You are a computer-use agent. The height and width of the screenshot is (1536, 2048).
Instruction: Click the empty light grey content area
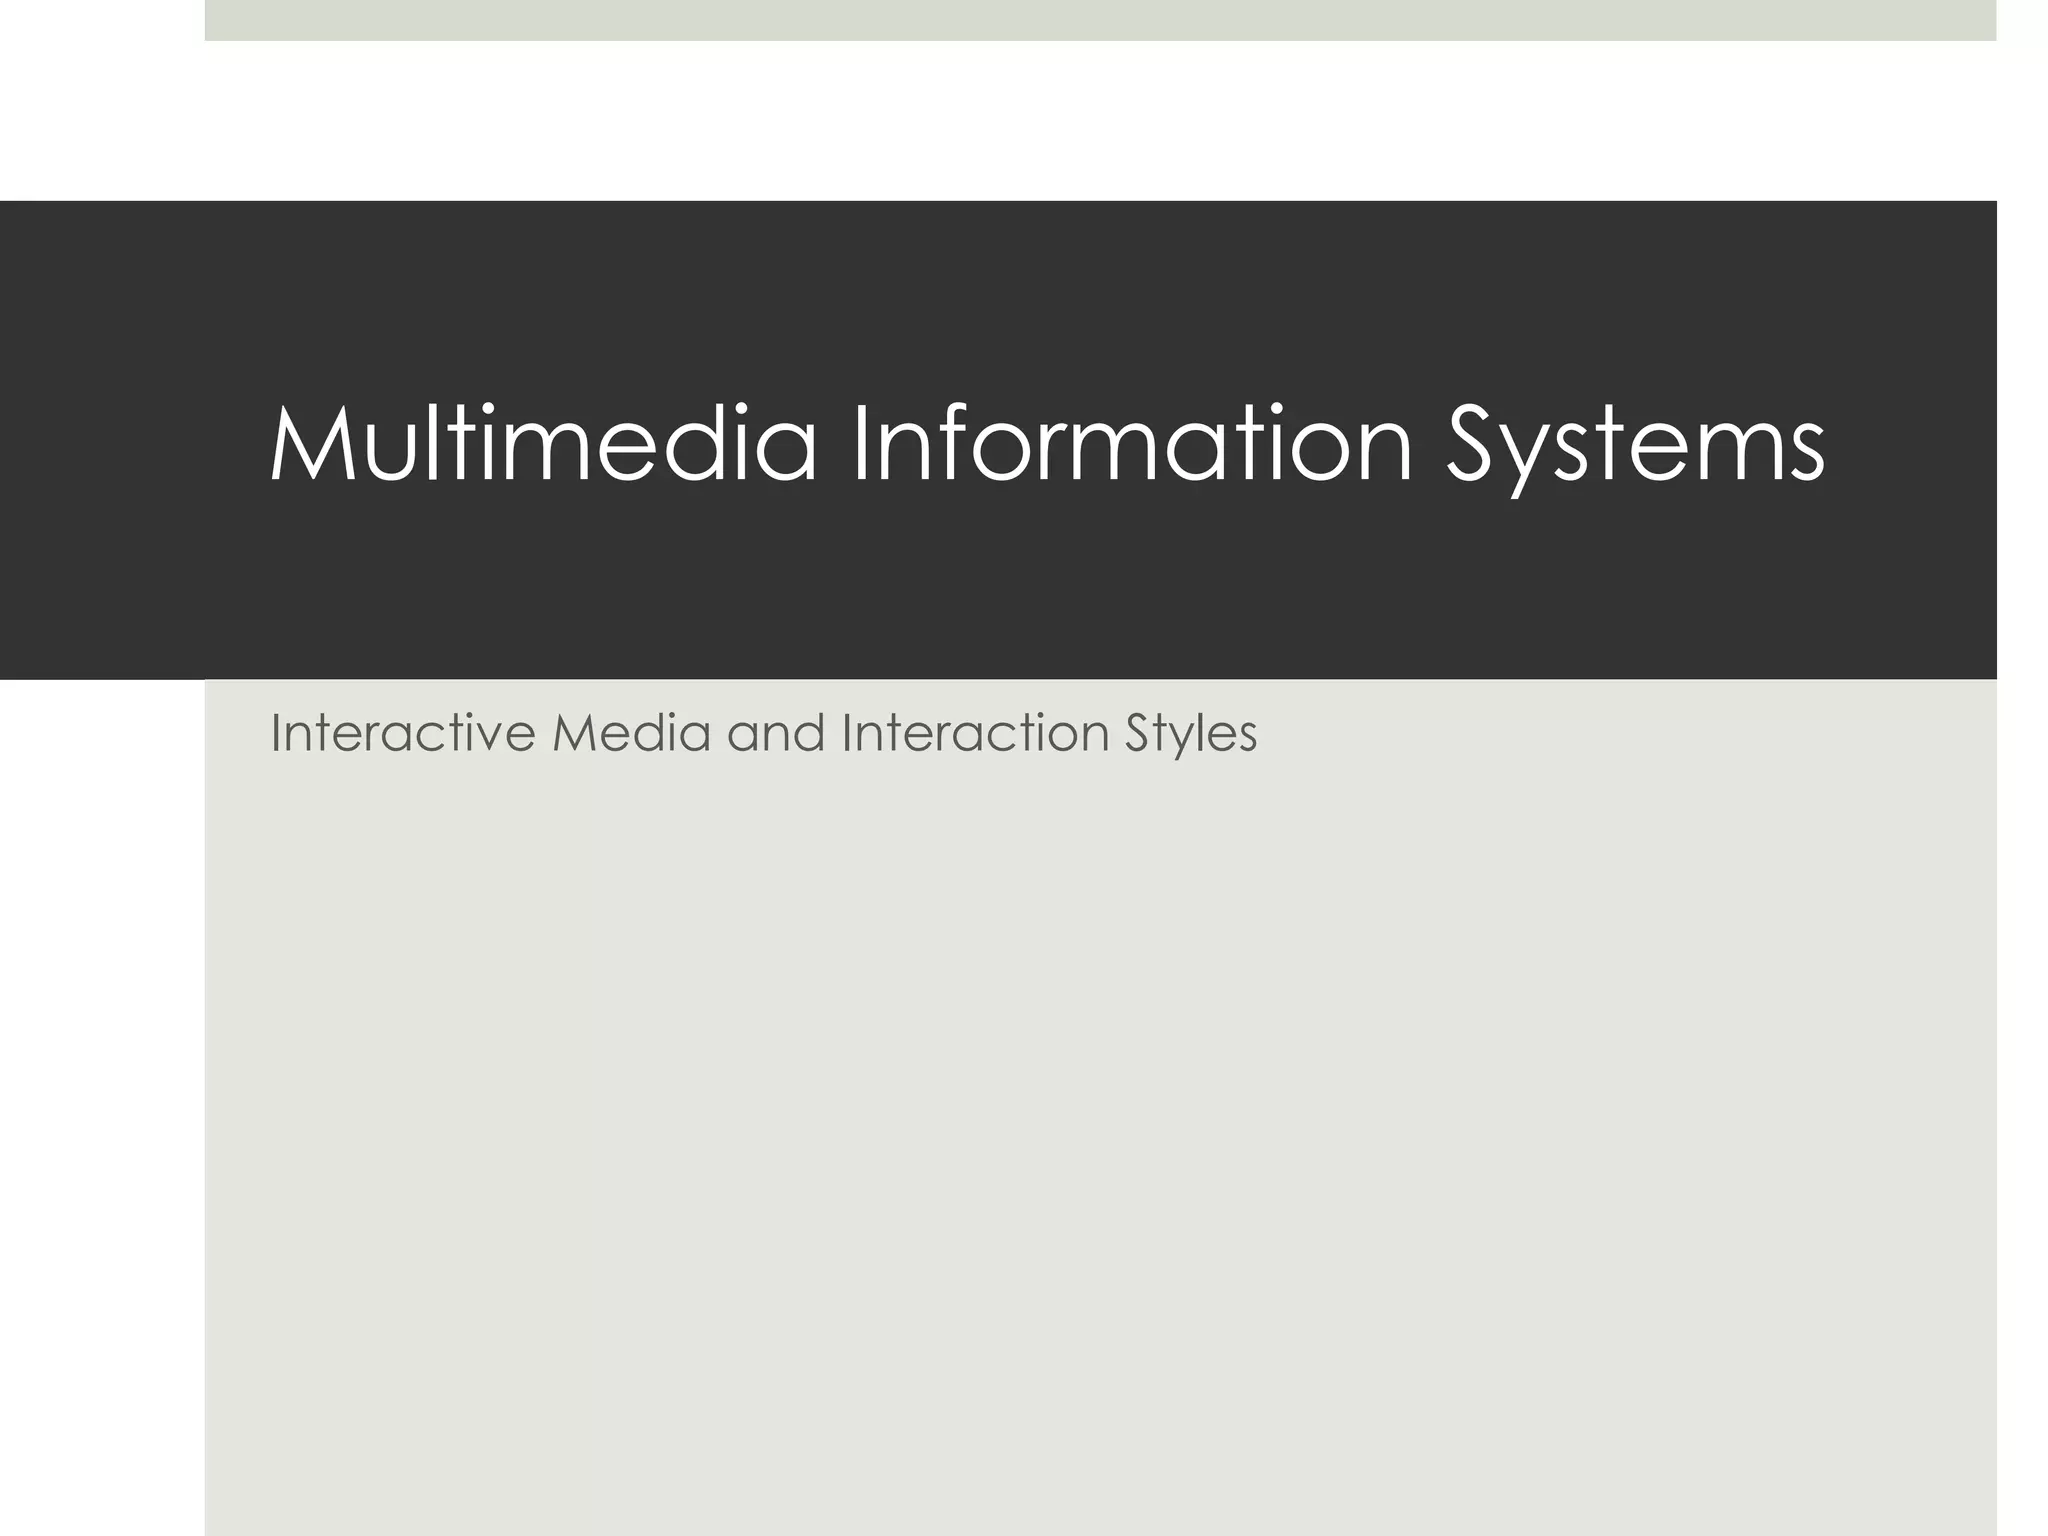(1100, 1150)
